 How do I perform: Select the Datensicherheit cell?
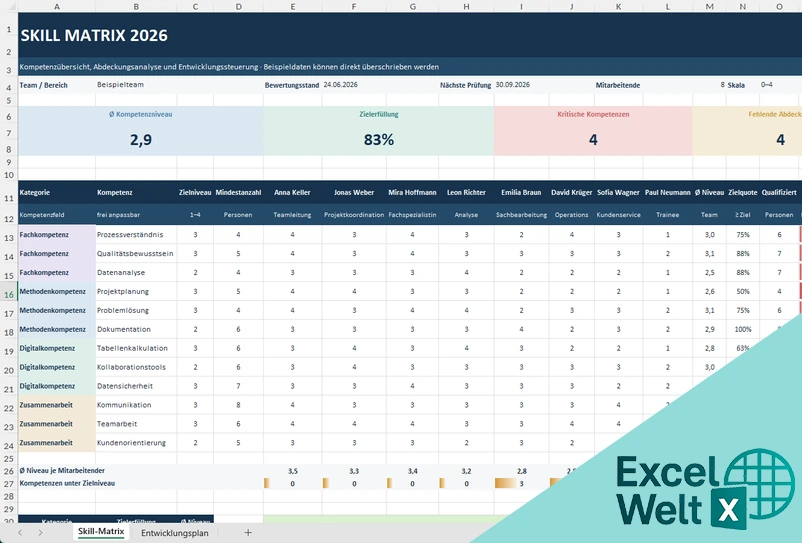point(136,386)
